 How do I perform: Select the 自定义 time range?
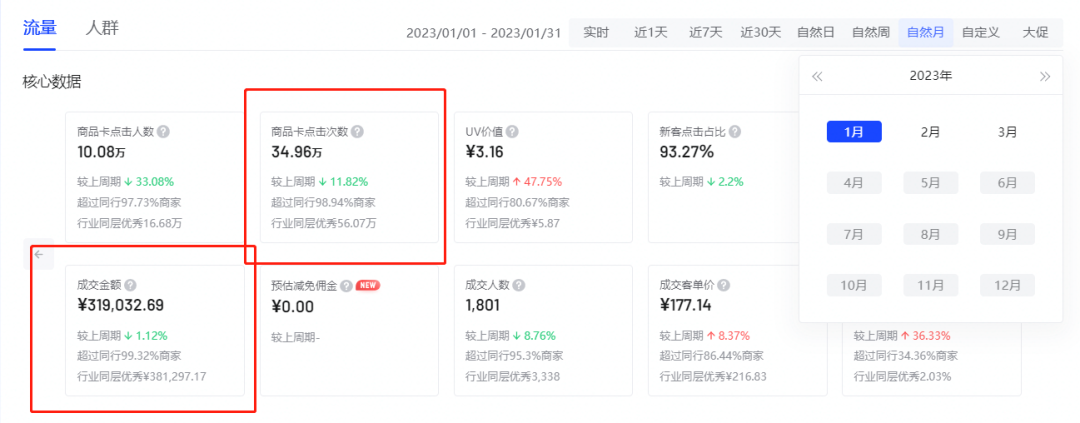[x=981, y=32]
